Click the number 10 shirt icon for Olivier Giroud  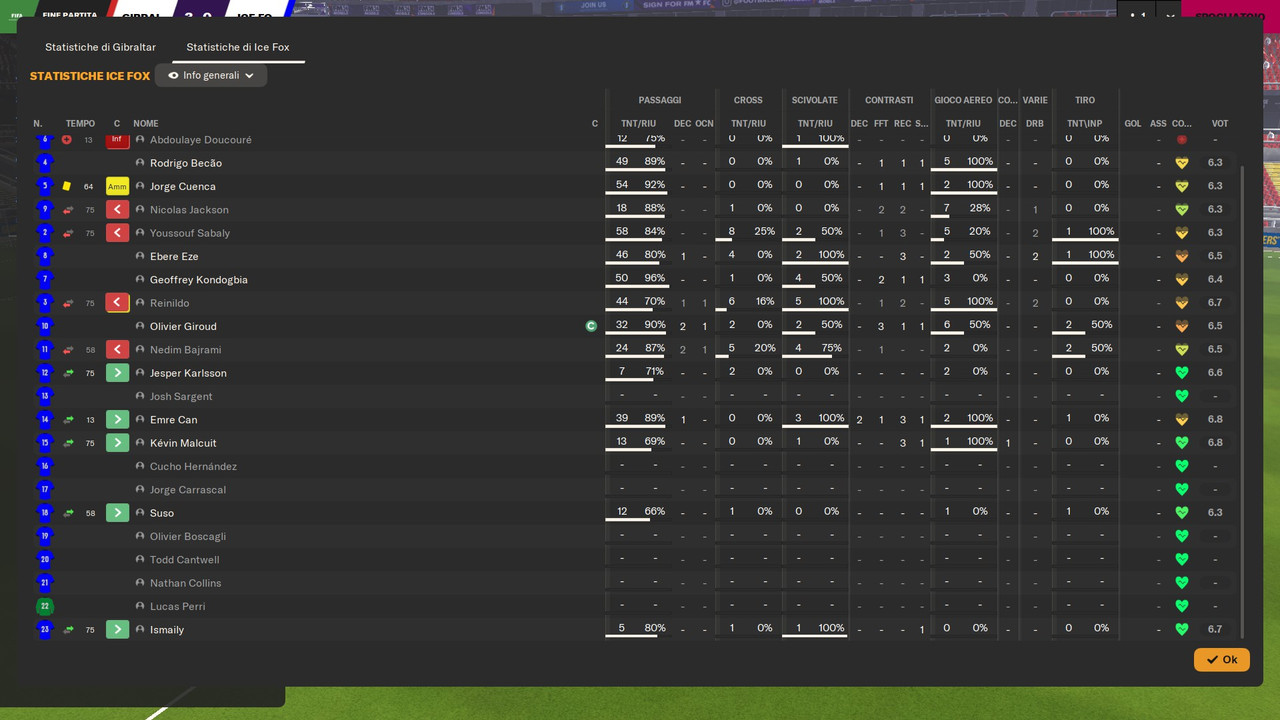click(x=44, y=326)
